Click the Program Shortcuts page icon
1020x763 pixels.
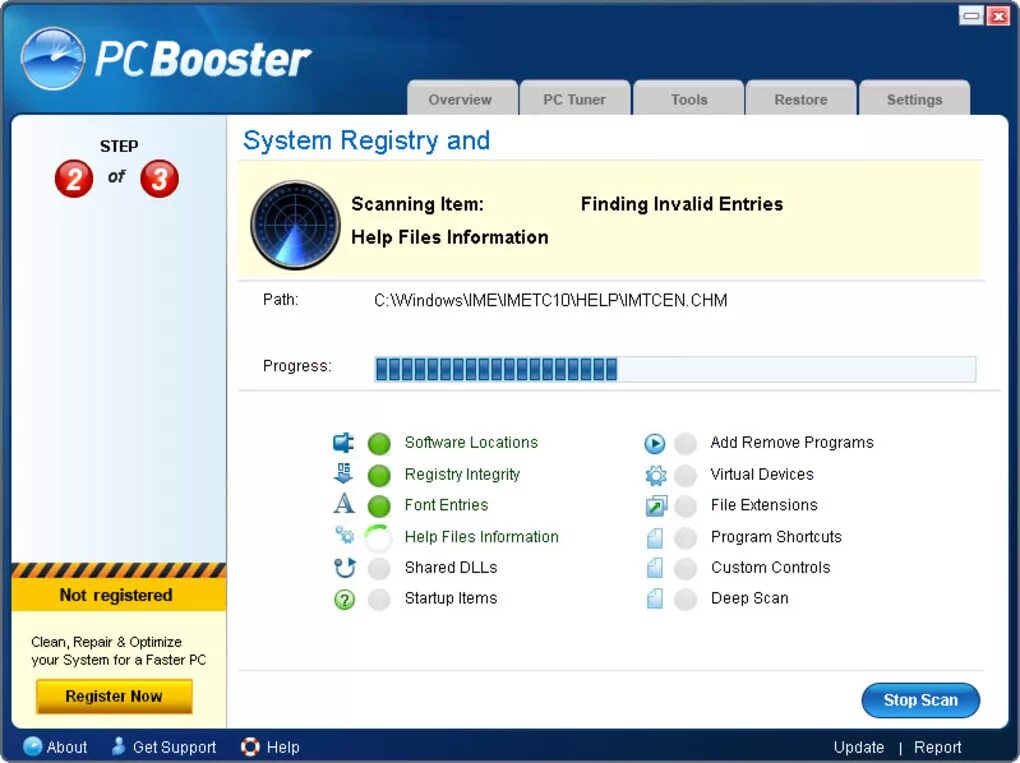pos(655,537)
